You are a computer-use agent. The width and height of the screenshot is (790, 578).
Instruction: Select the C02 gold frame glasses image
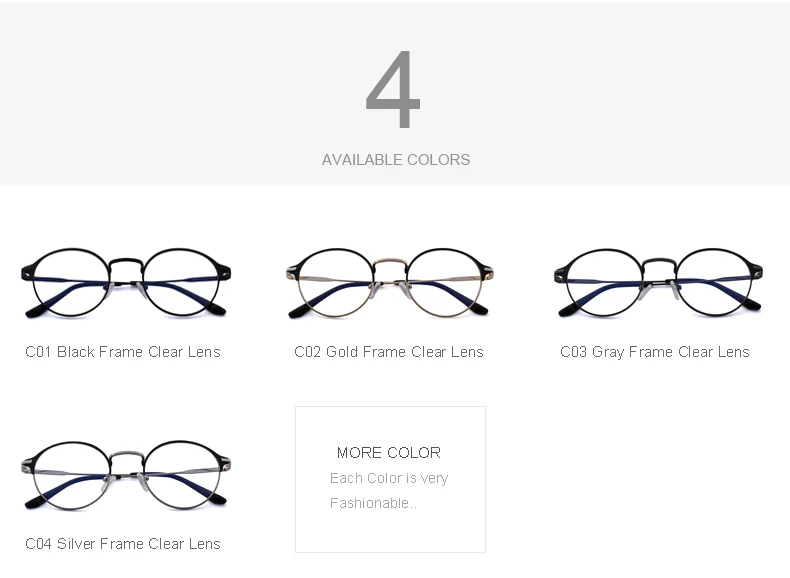(389, 283)
